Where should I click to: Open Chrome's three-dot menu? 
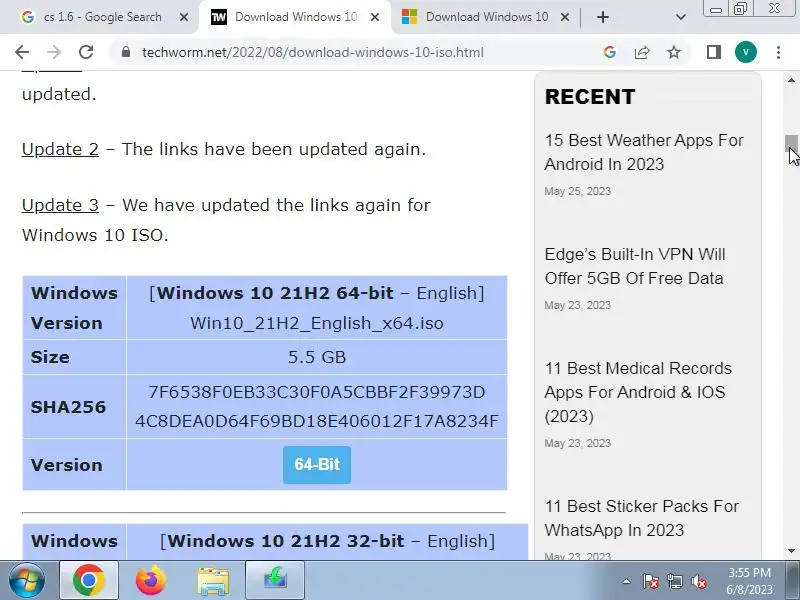point(778,52)
